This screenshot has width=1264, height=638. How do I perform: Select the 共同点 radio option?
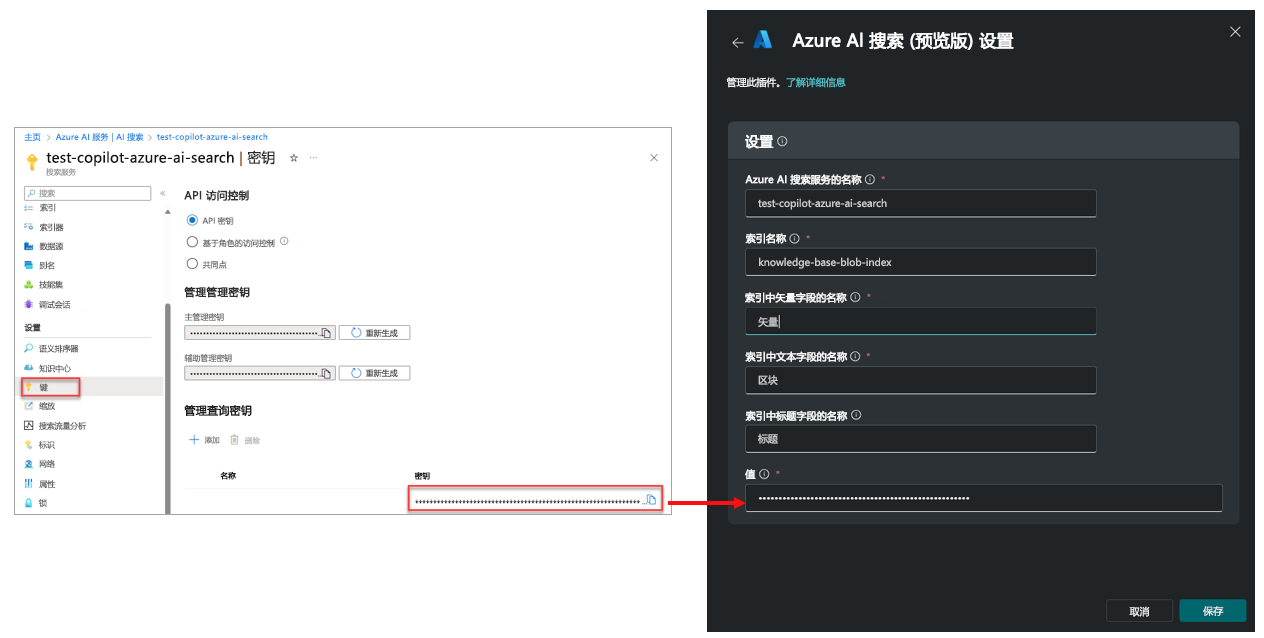190,263
